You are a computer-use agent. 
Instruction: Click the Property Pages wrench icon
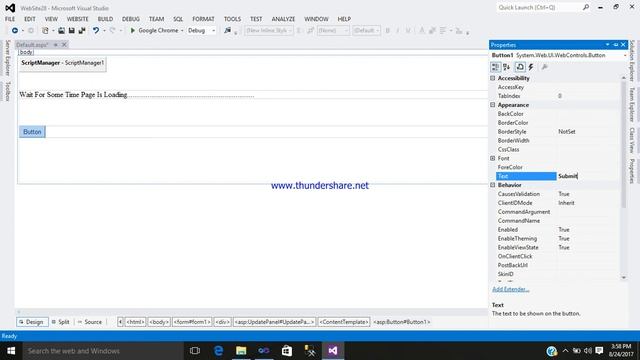pyautogui.click(x=544, y=67)
